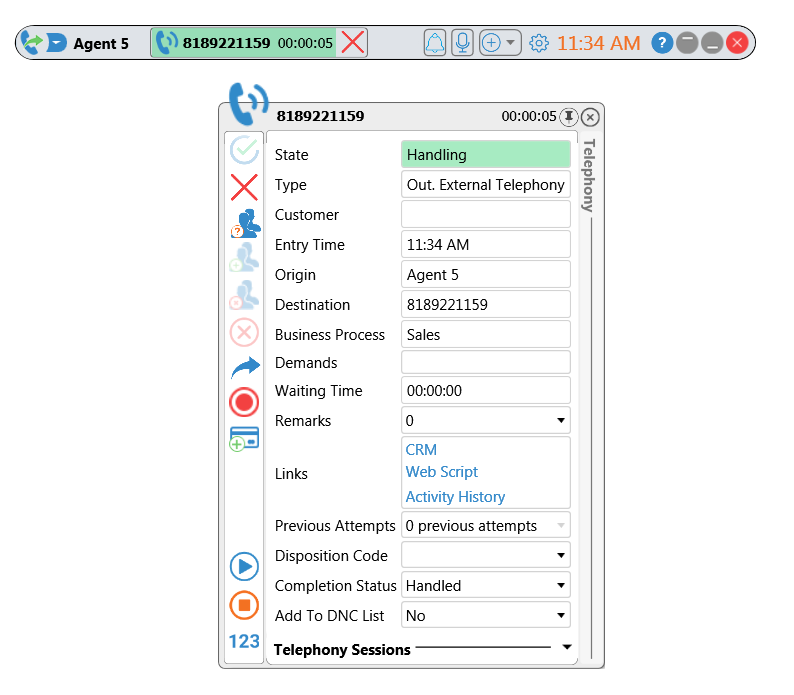Viewport: 794px width, 695px height.
Task: Click the Type field Out. External Telephony
Action: point(486,184)
